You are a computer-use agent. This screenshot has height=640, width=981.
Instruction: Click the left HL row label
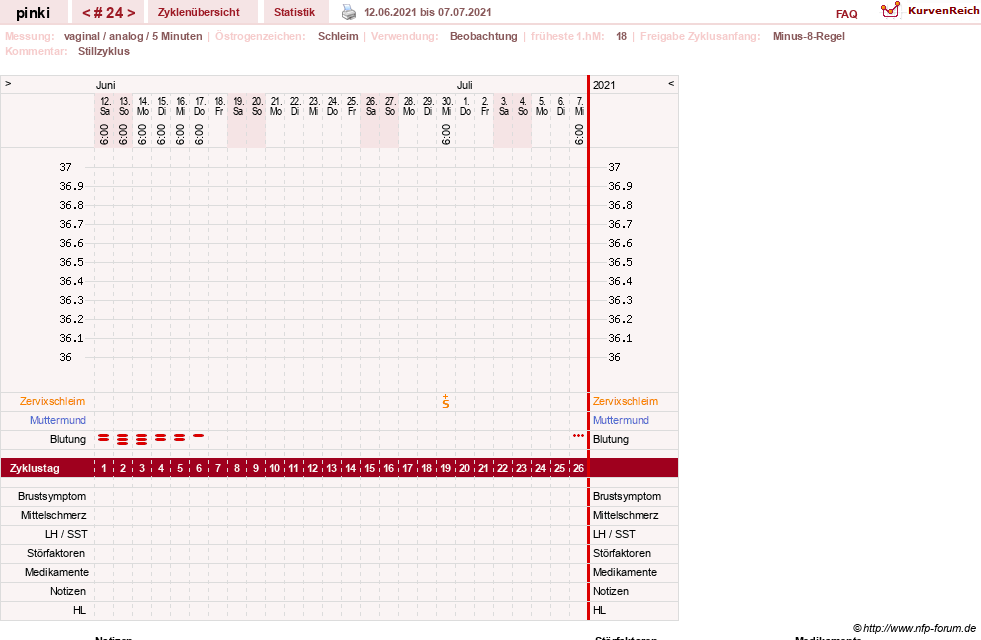click(x=79, y=610)
